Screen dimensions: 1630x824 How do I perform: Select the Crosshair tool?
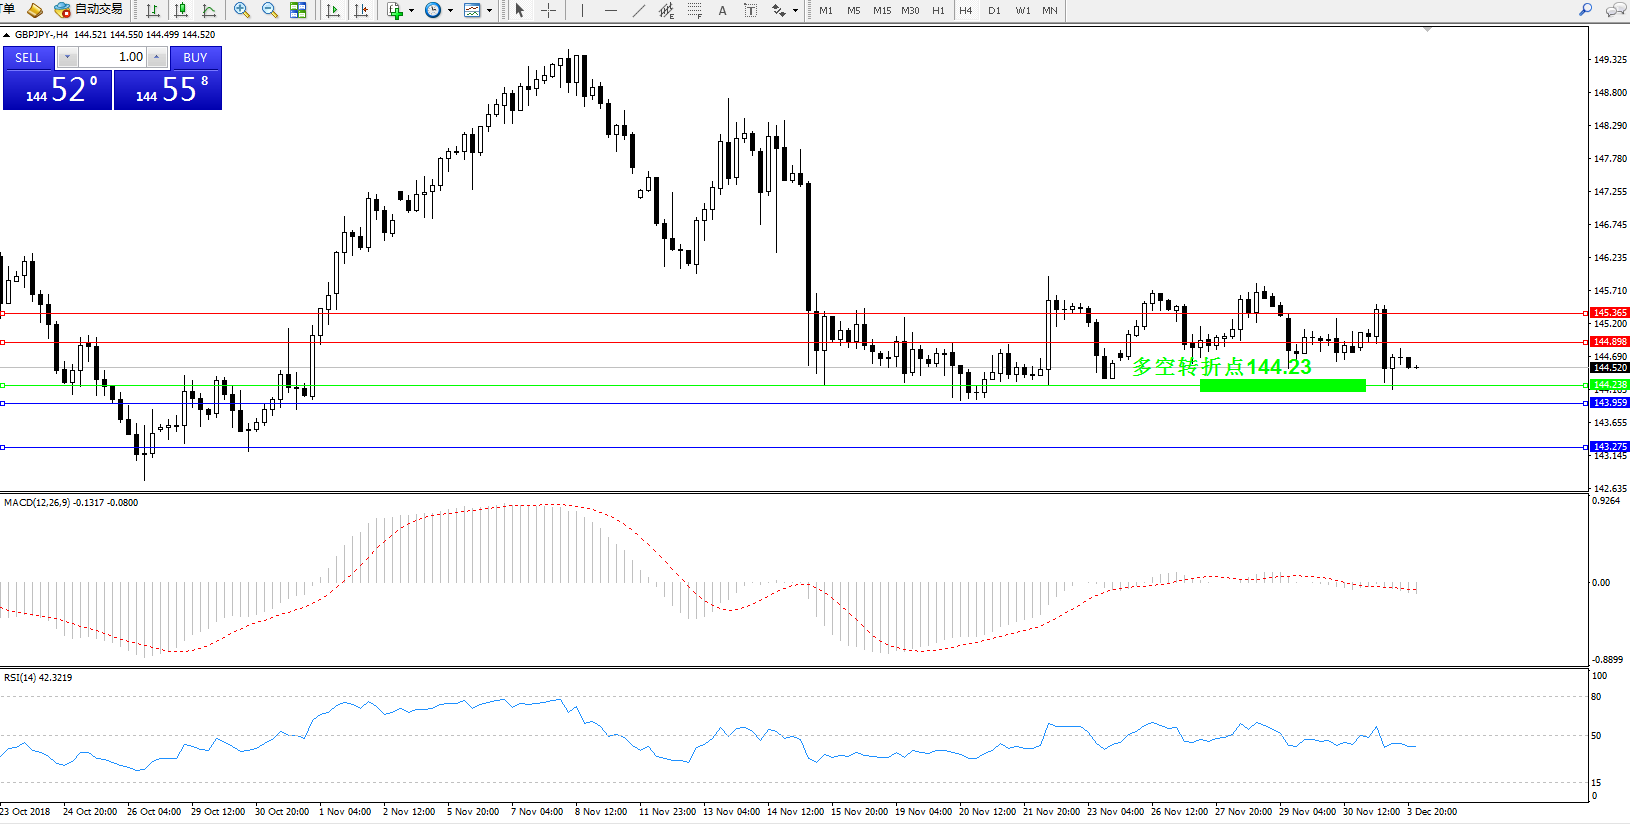click(x=548, y=10)
